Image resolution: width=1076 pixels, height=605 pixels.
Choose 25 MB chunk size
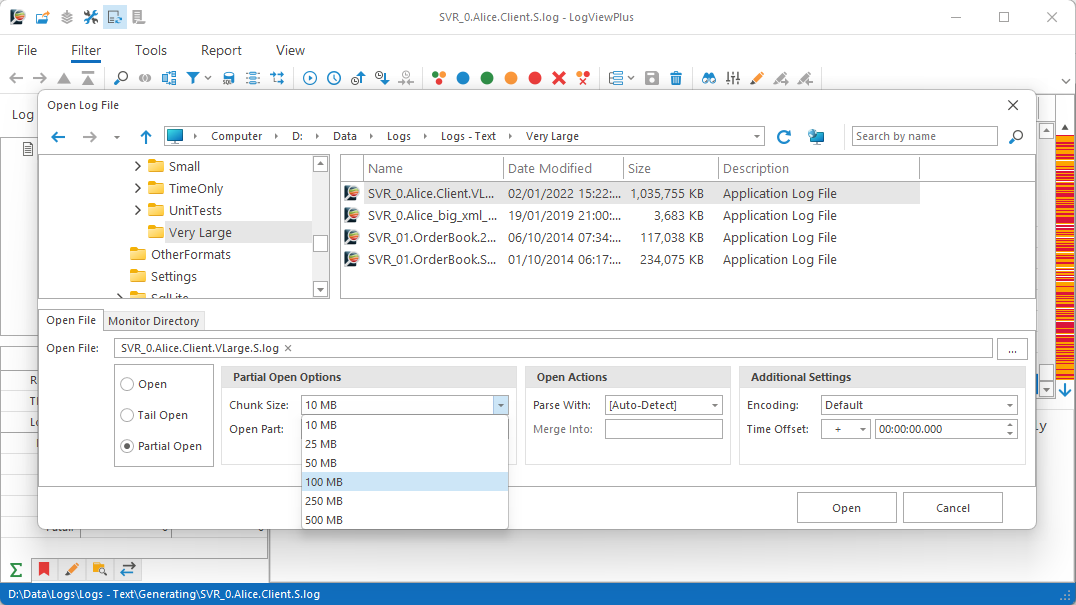click(405, 444)
